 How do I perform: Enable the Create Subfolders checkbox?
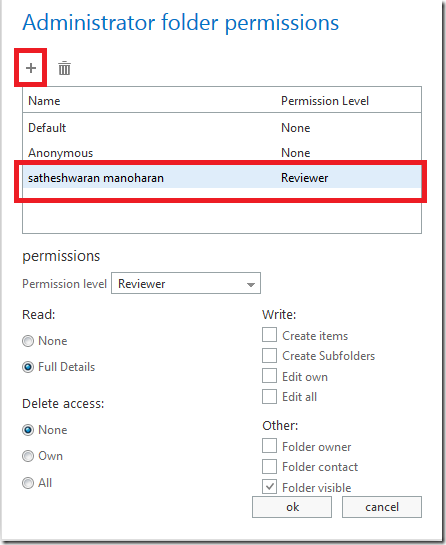pos(269,356)
